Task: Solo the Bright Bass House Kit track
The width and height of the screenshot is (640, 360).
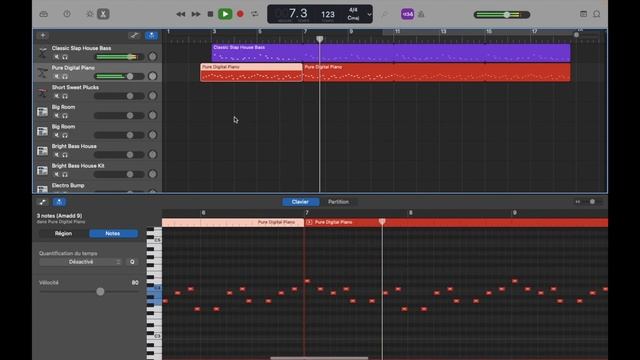Action: pyautogui.click(x=65, y=174)
